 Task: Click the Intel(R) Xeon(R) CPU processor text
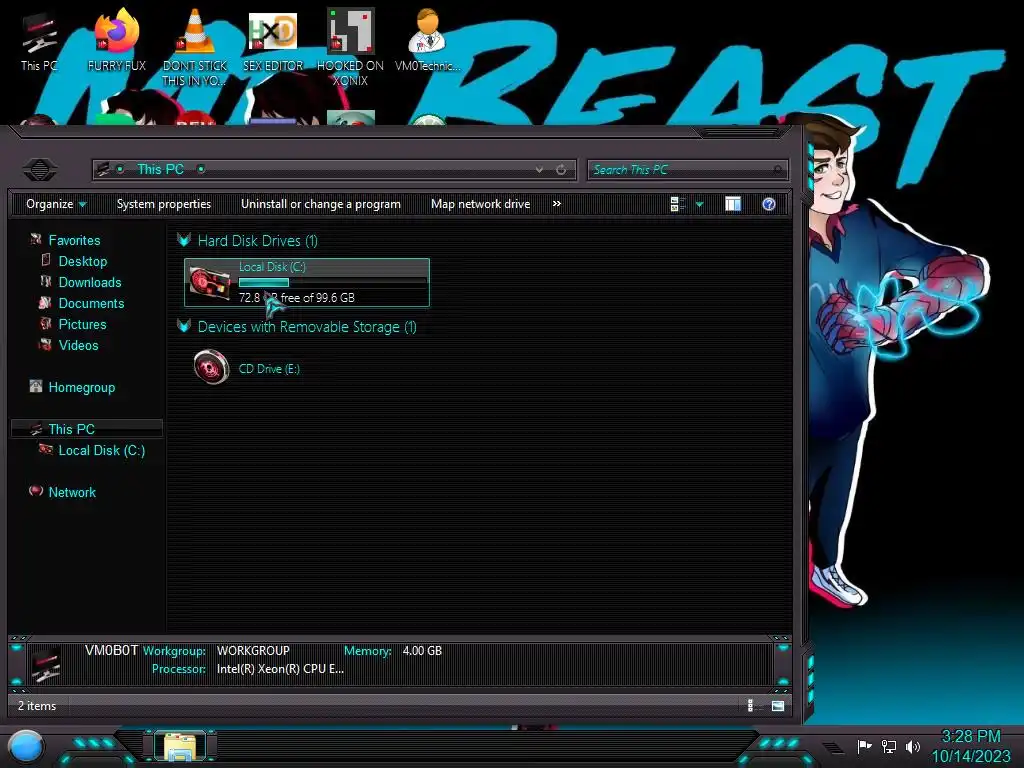(280, 669)
